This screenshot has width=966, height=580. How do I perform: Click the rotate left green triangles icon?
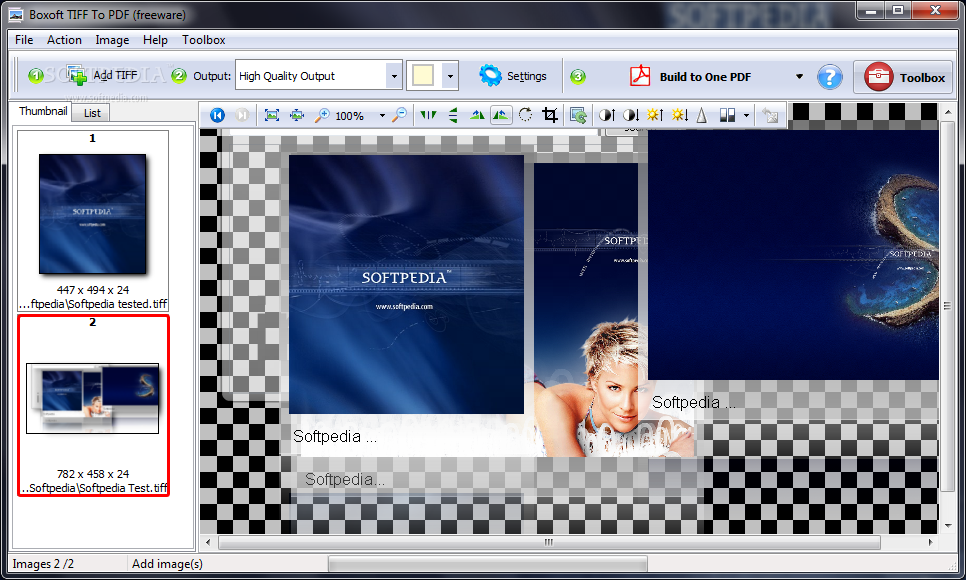(x=477, y=115)
